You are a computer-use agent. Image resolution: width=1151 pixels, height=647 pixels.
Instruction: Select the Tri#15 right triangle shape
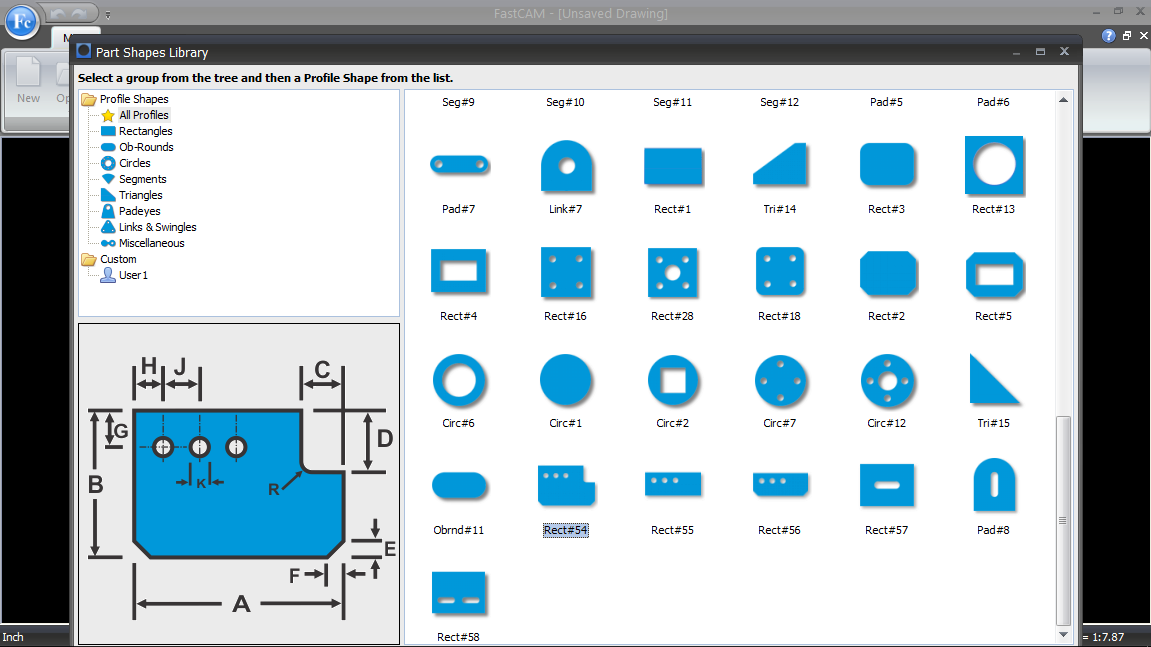[995, 380]
